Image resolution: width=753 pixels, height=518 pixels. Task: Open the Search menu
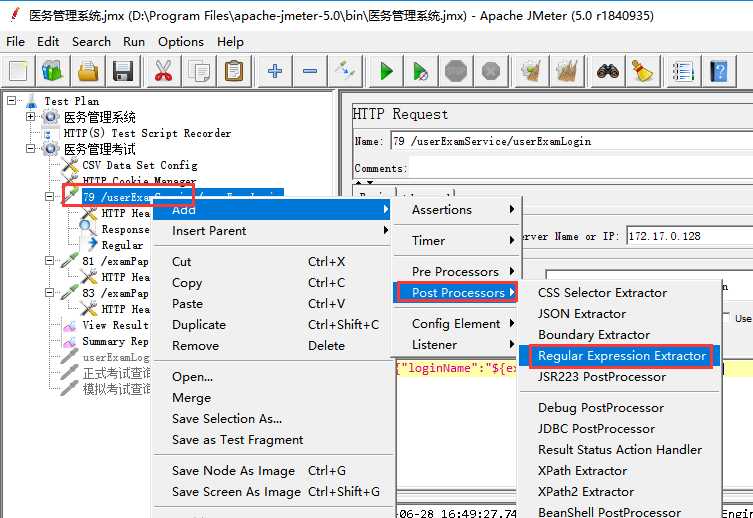(x=91, y=42)
